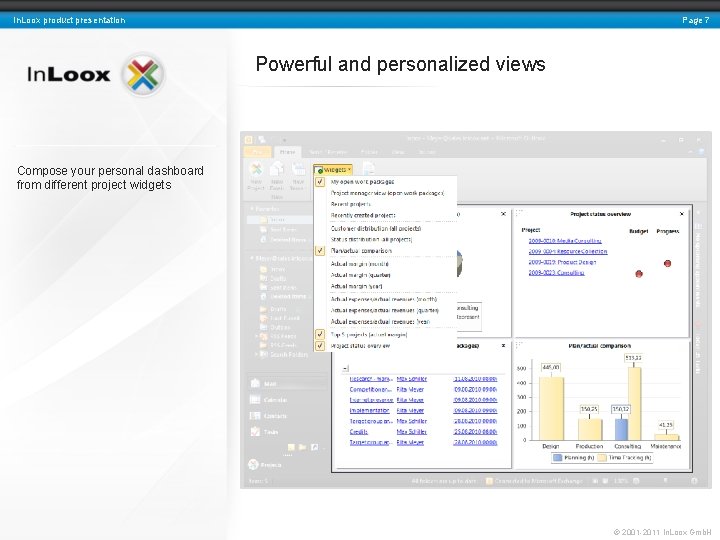Select Actual expenses/actual revenues (year)
This screenshot has height=540, width=720.
(x=380, y=322)
